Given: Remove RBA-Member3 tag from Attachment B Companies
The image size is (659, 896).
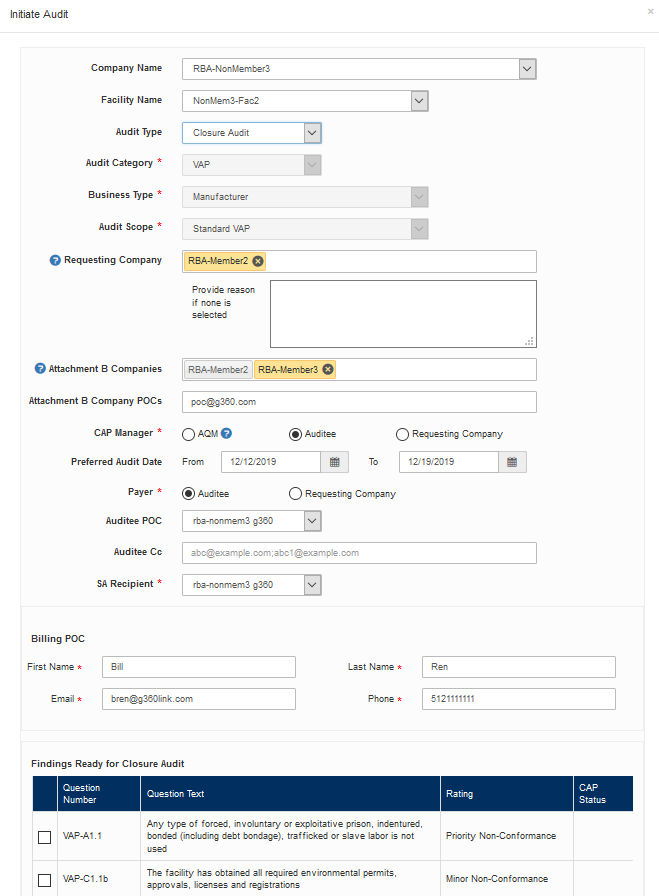Looking at the screenshot, I should [x=328, y=370].
